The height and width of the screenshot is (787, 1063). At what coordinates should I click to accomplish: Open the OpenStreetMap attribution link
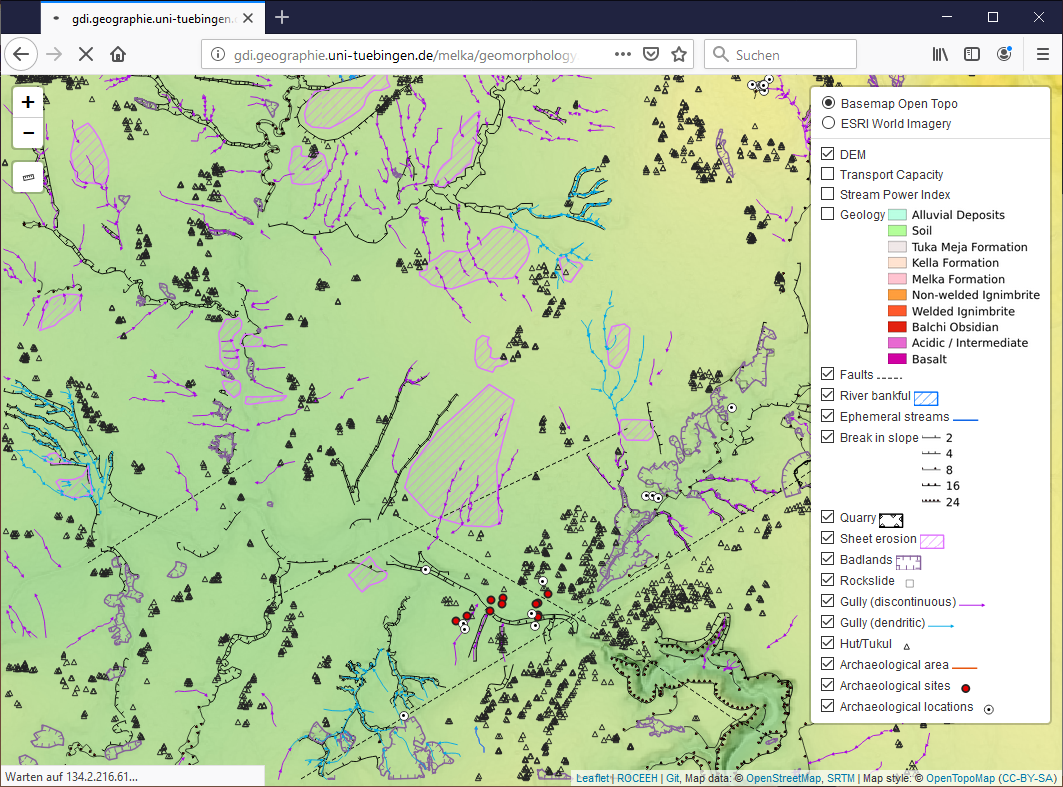pyautogui.click(x=783, y=778)
